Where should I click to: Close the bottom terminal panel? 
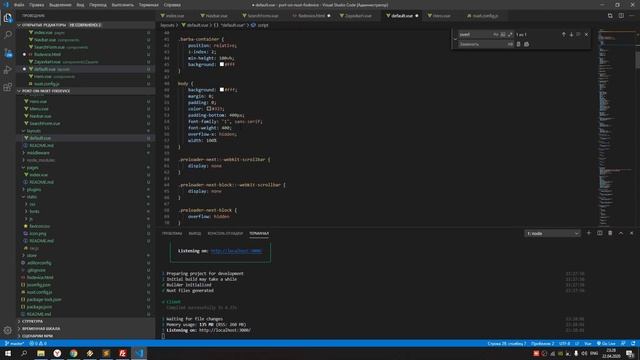tap(631, 233)
